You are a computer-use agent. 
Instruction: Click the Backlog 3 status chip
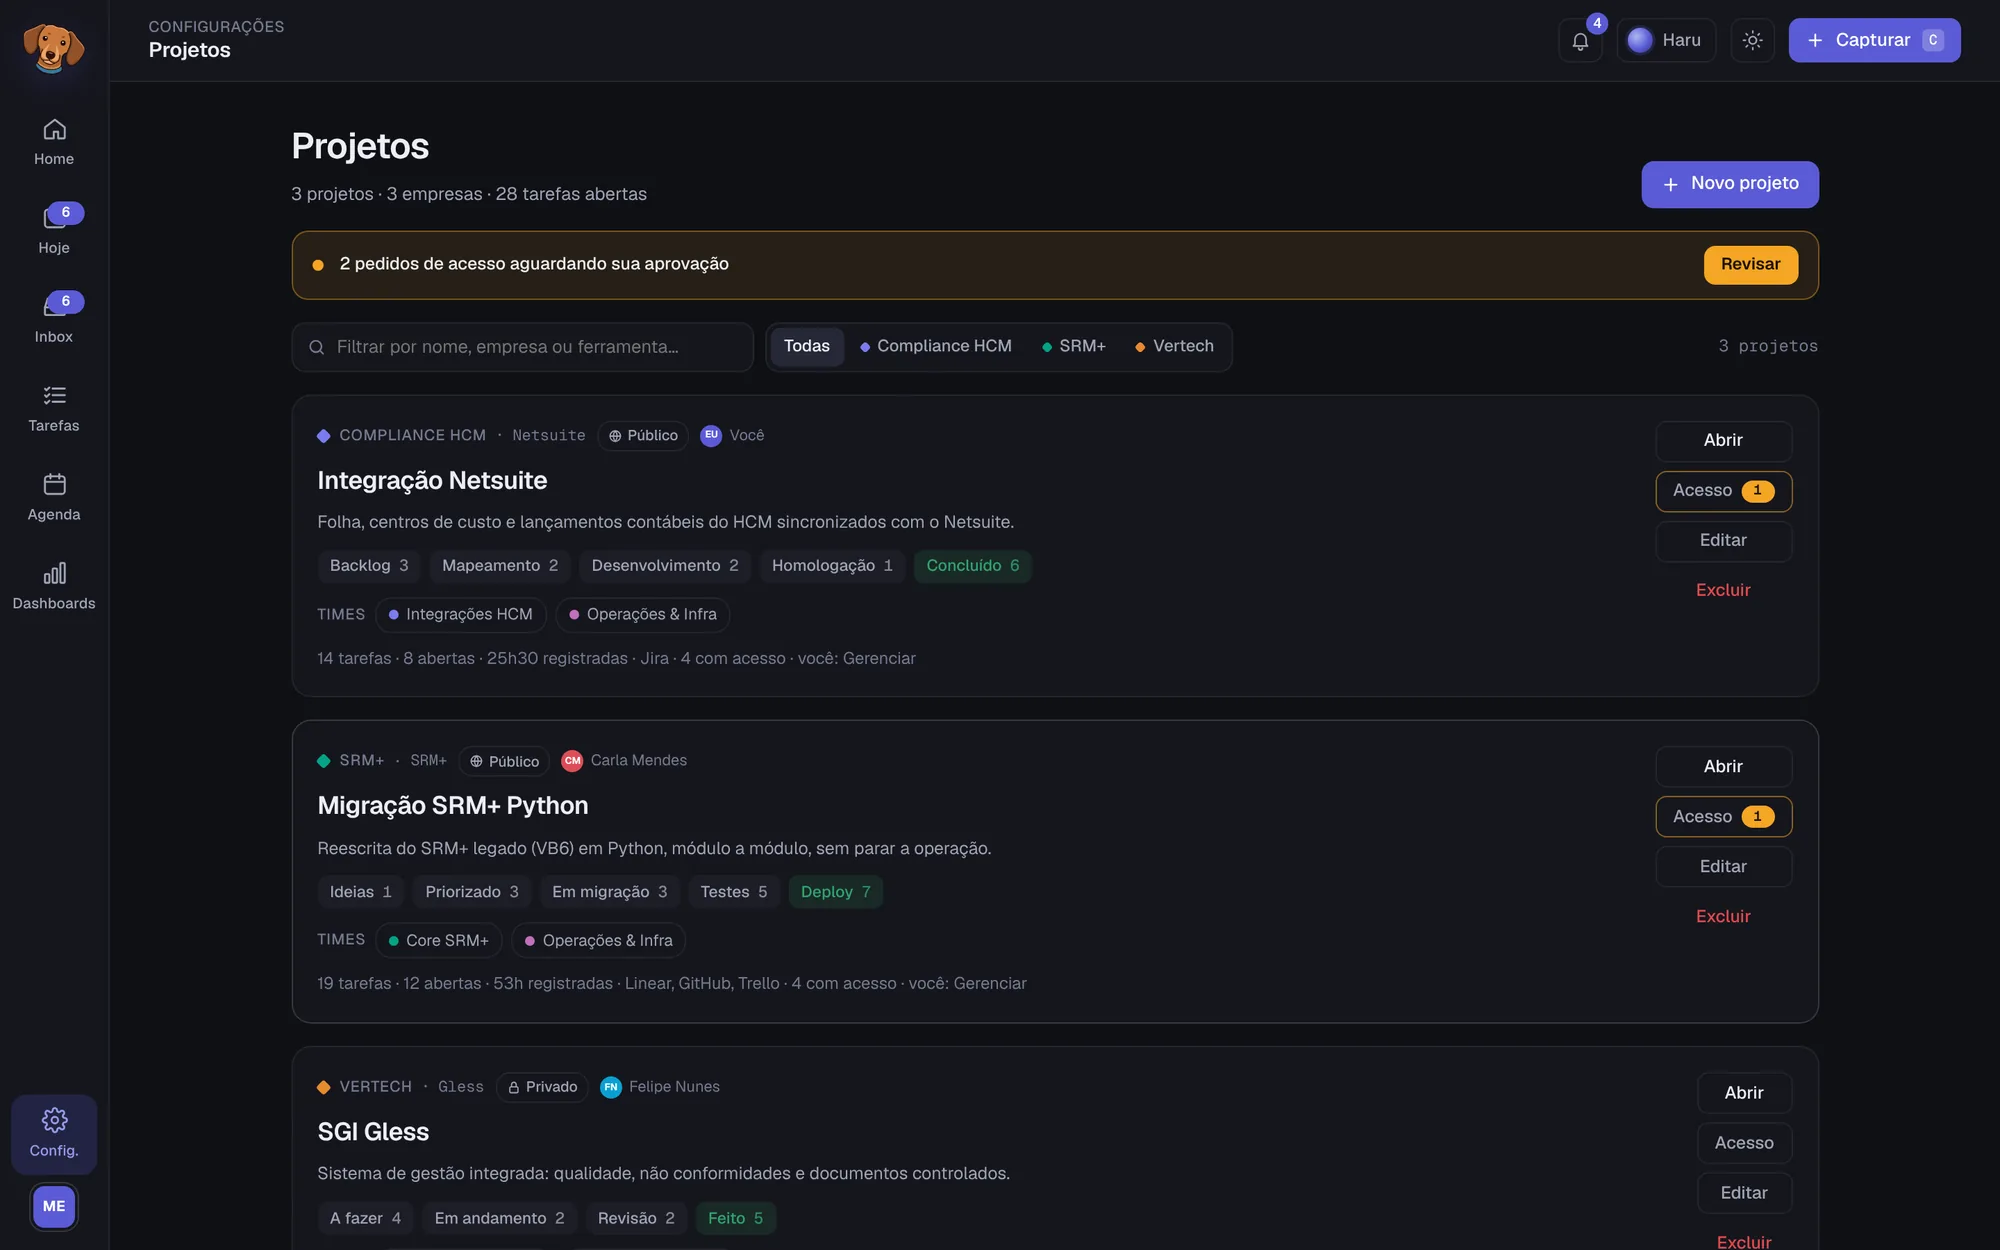coord(369,566)
